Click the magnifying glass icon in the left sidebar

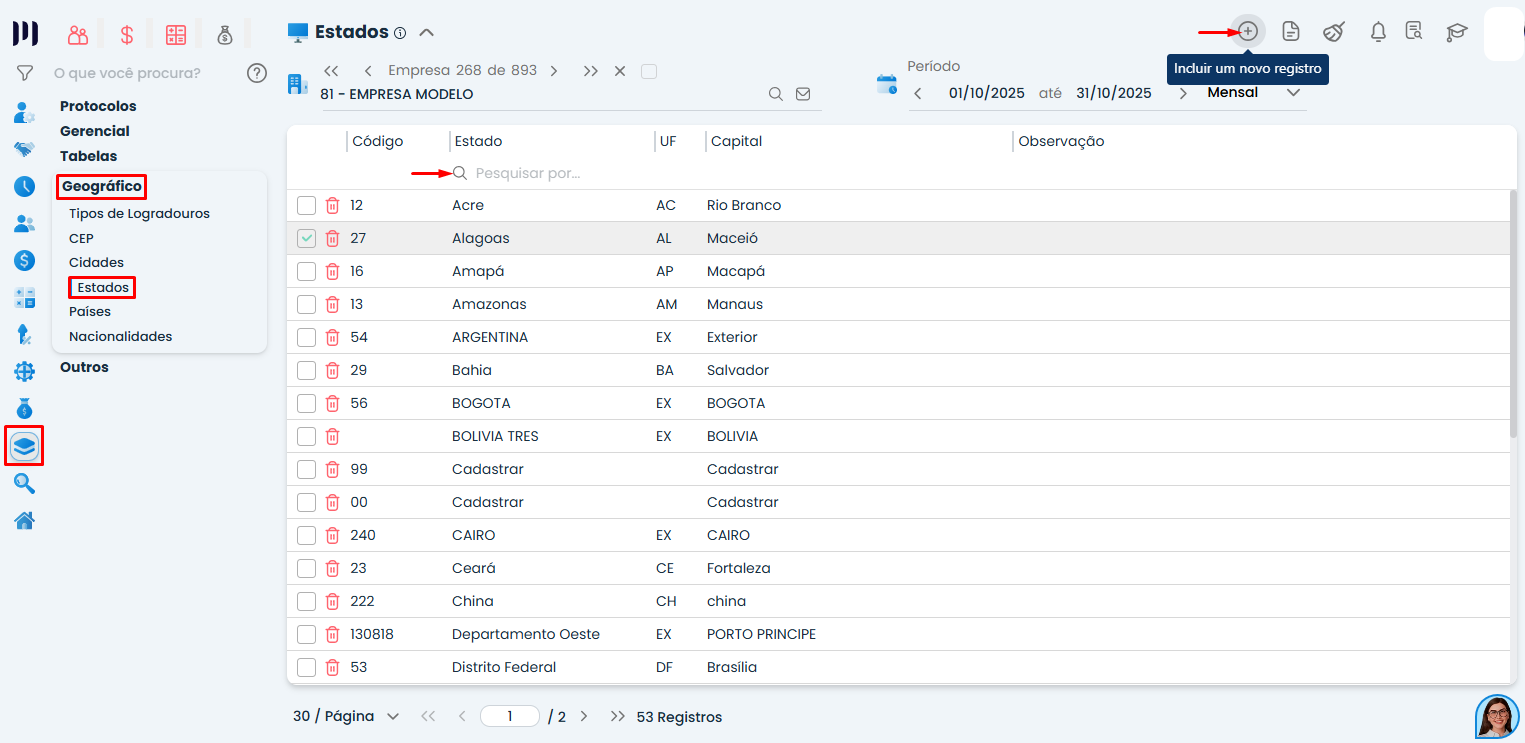click(x=25, y=484)
